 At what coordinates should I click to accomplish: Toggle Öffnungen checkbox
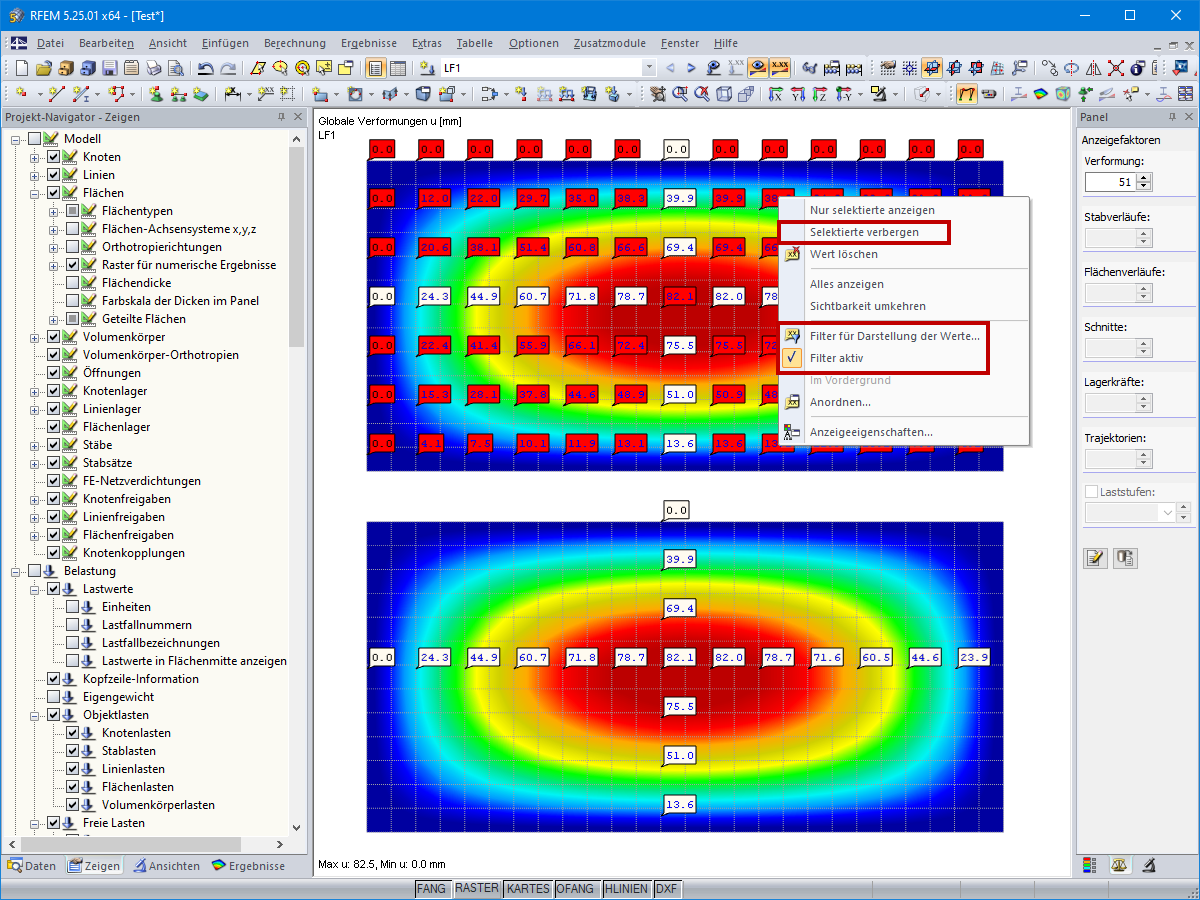(x=54, y=373)
